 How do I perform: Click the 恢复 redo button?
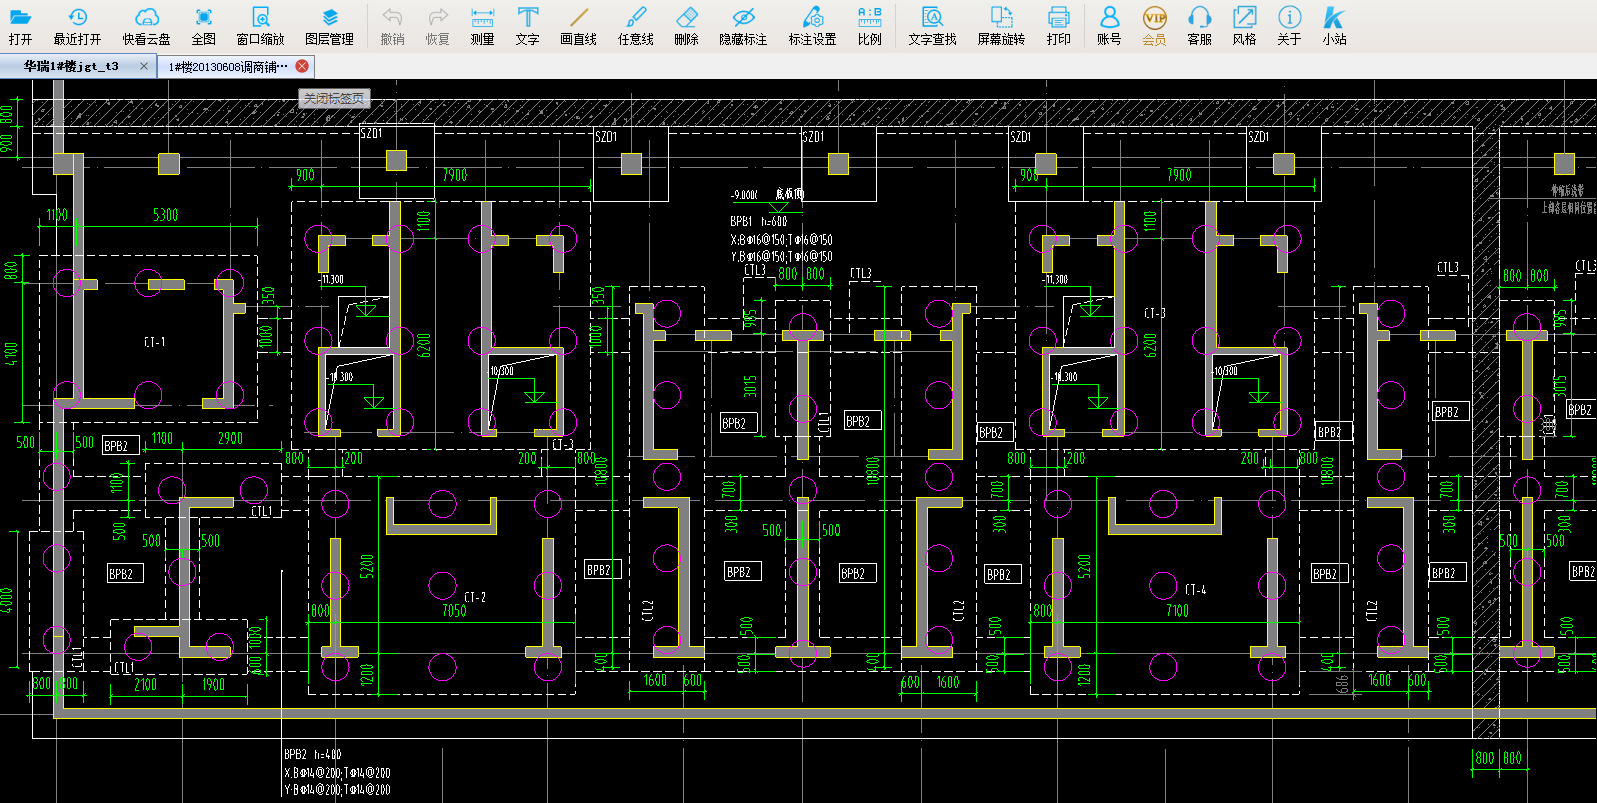[437, 26]
